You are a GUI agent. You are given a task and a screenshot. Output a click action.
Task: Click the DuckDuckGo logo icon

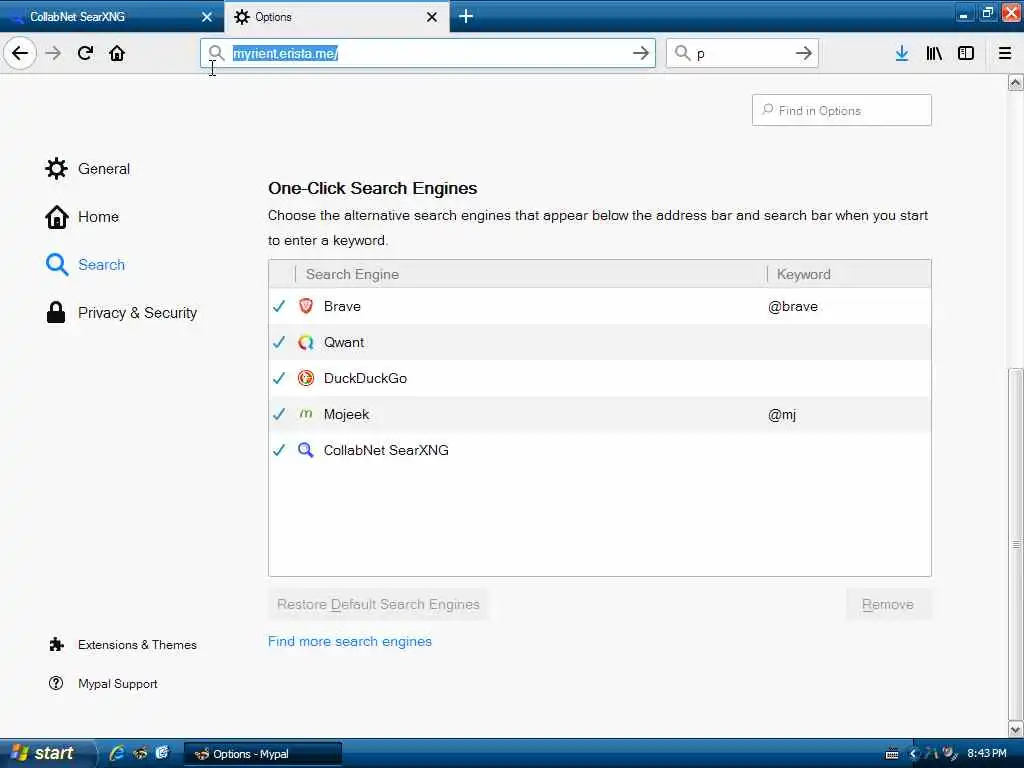306,377
